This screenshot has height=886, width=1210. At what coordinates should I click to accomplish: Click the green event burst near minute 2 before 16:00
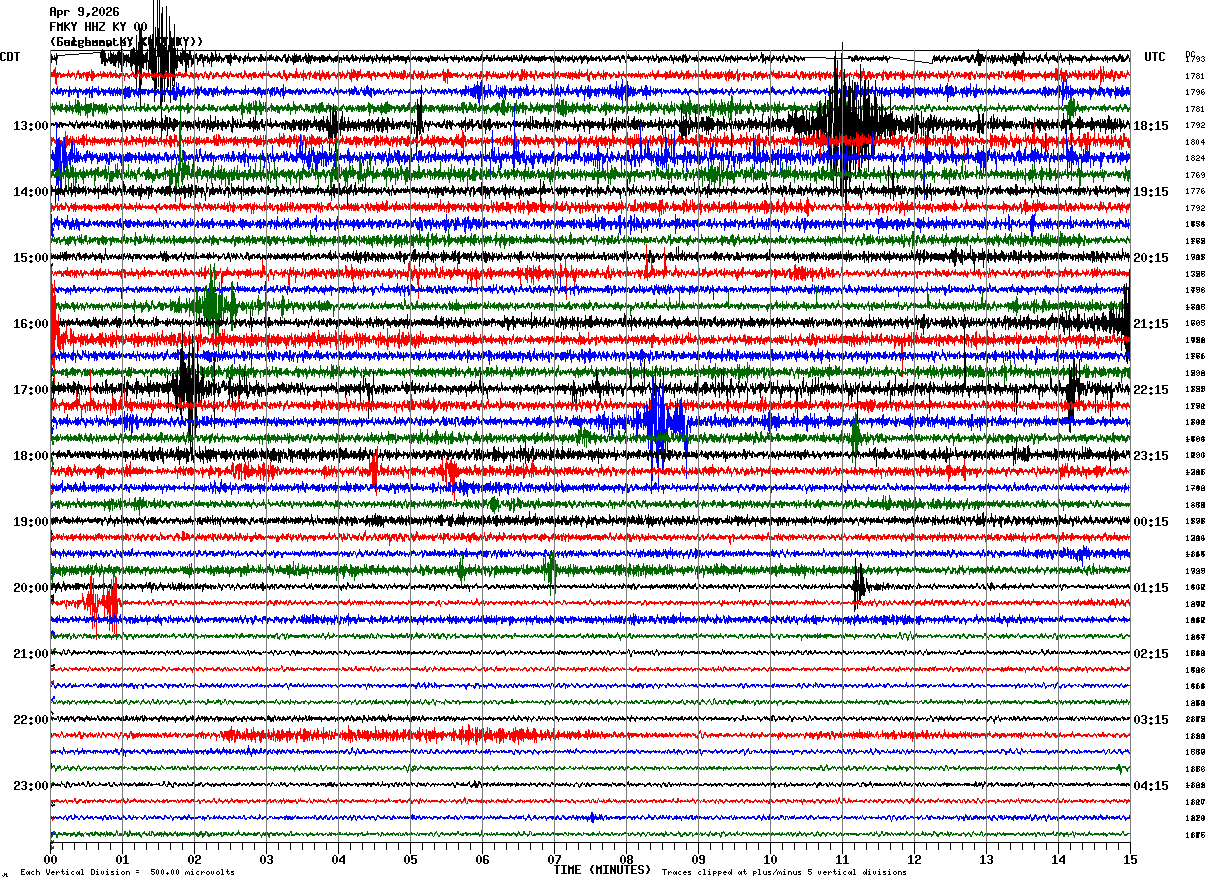212,304
